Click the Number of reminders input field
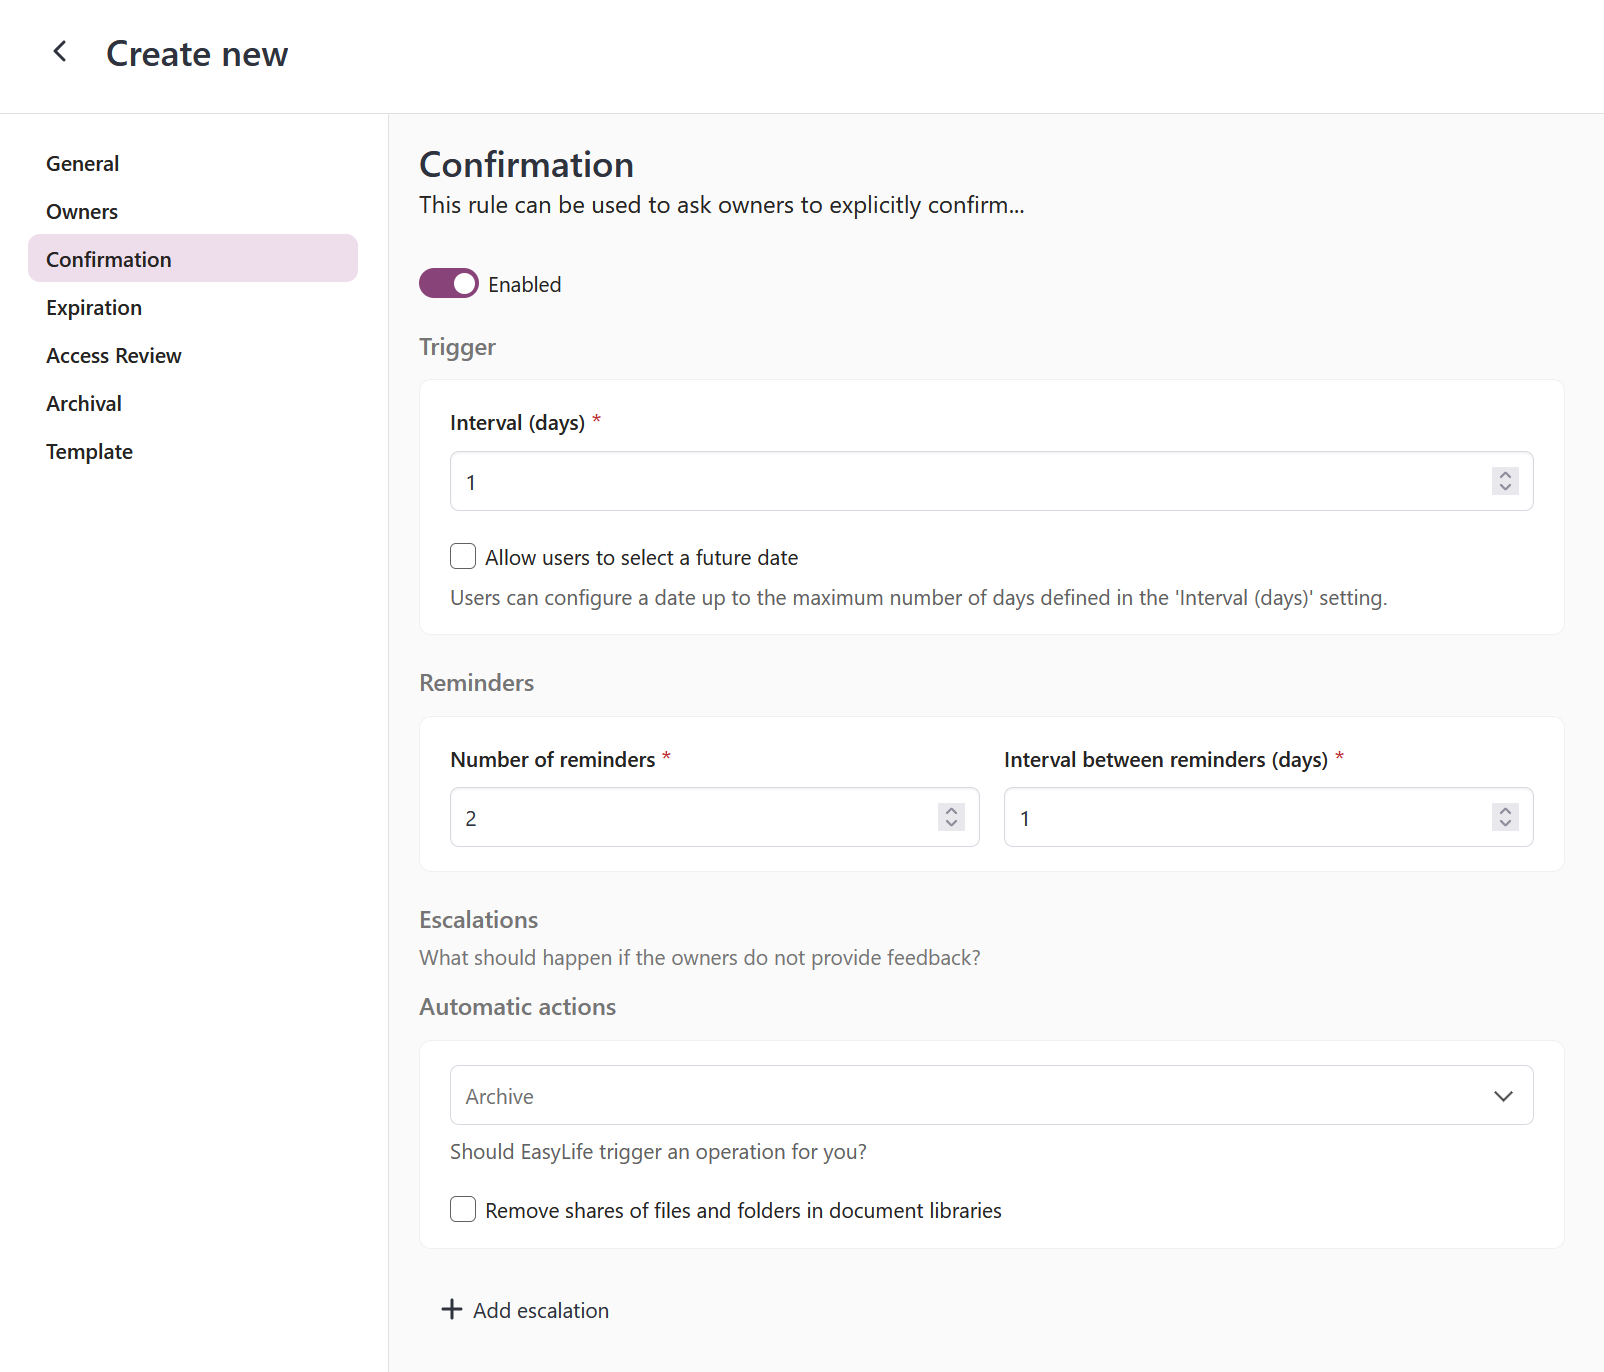Screen dimensions: 1604x1372 (x=700, y=817)
